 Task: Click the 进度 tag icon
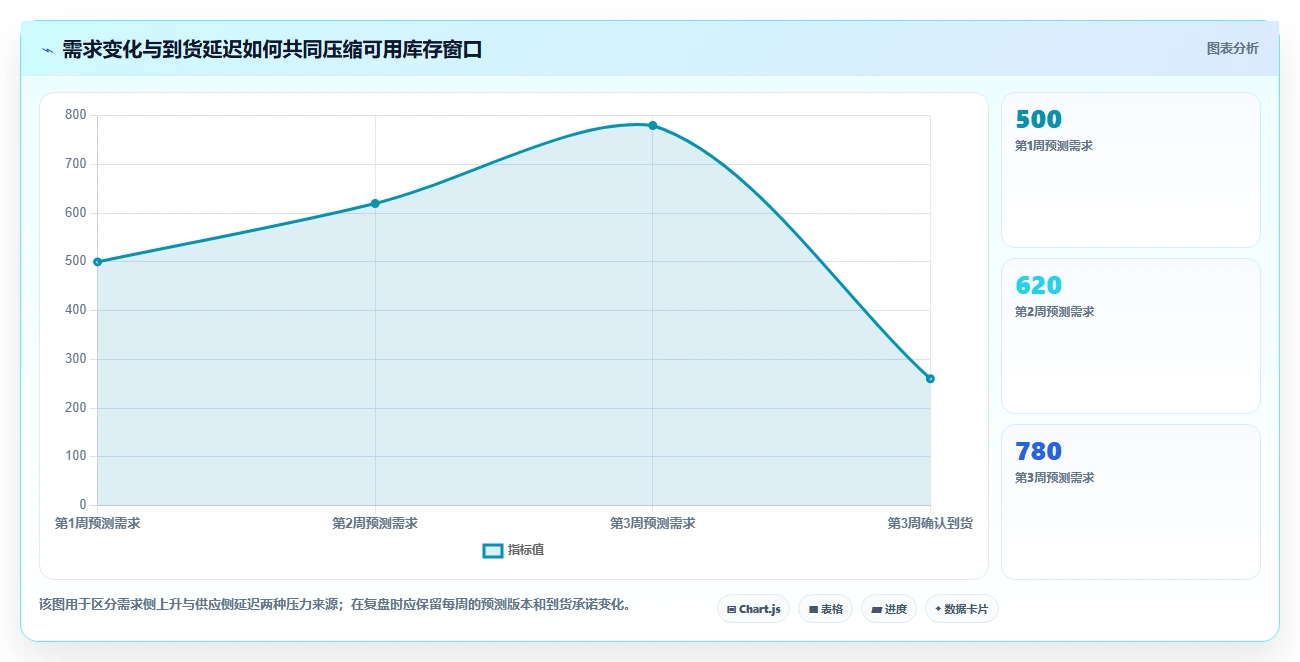tap(876, 609)
